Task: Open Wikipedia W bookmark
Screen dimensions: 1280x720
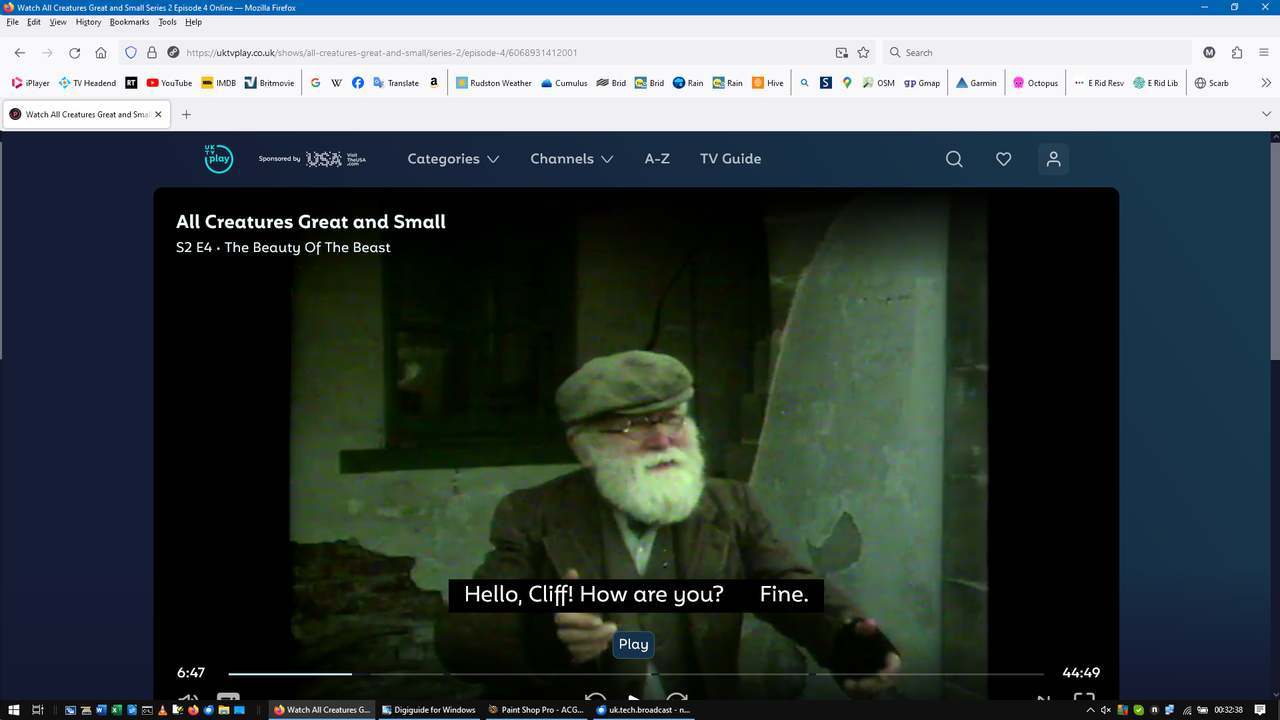Action: pos(336,83)
